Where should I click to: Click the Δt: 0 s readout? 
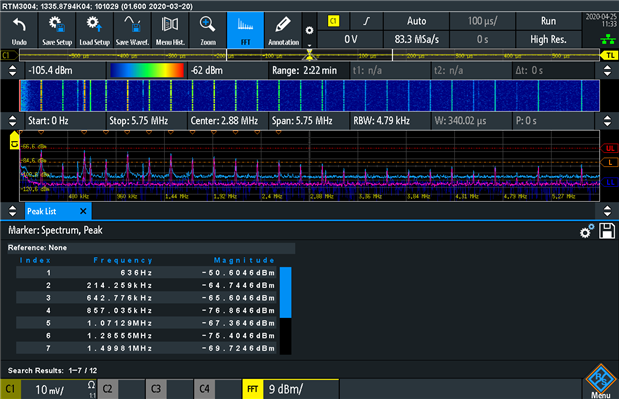(x=553, y=71)
